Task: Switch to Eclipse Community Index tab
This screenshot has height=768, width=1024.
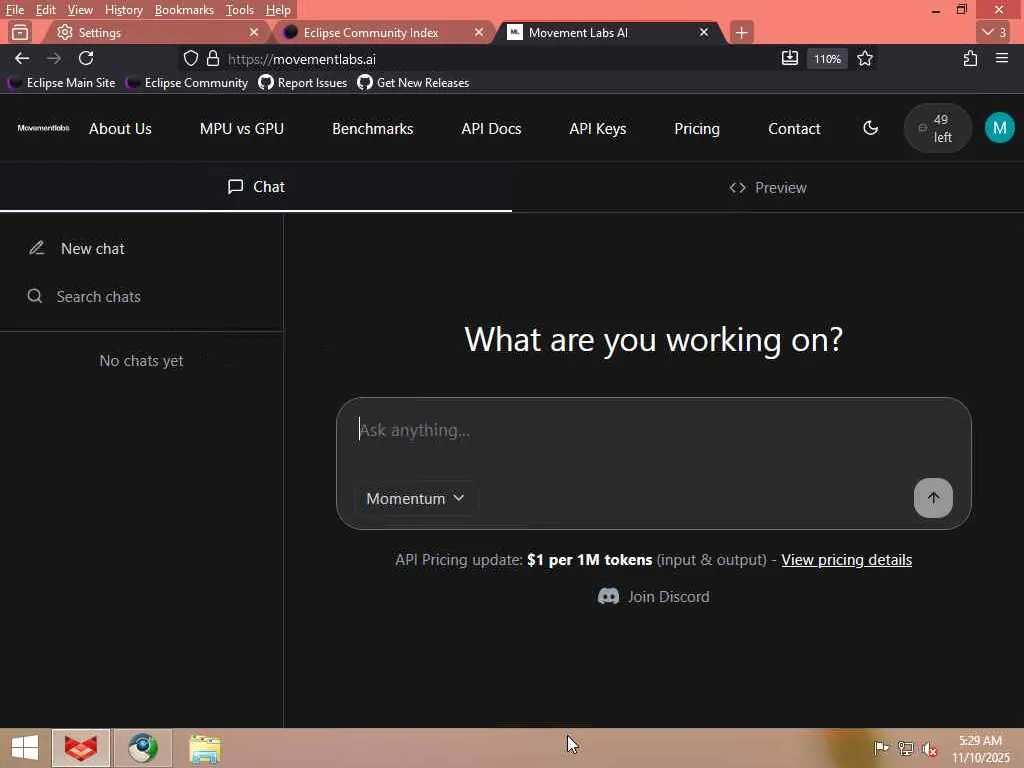Action: coord(384,32)
